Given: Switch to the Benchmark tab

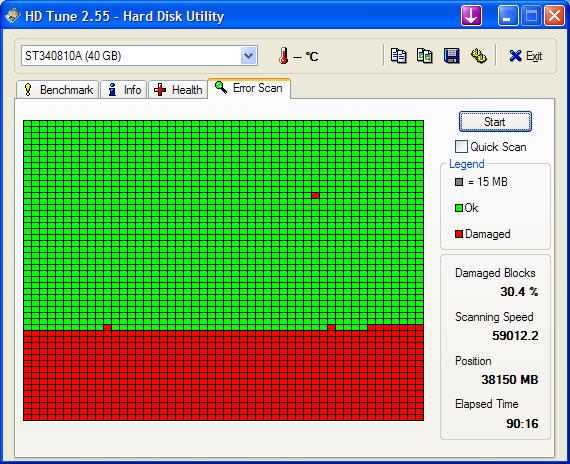Looking at the screenshot, I should pyautogui.click(x=57, y=89).
